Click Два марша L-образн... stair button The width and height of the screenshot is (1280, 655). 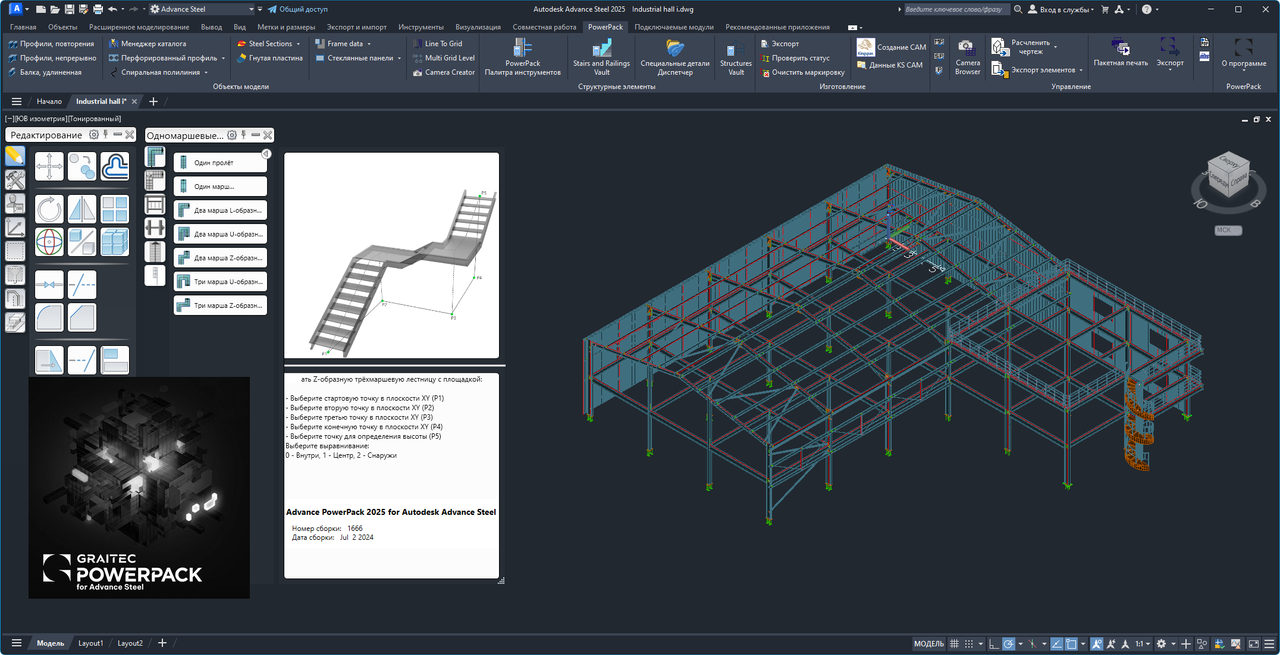pos(220,210)
